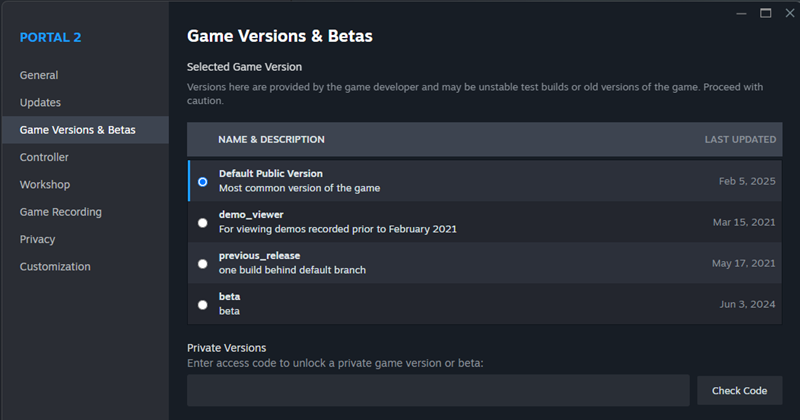Select the demo_viewer version radio button

click(x=203, y=223)
